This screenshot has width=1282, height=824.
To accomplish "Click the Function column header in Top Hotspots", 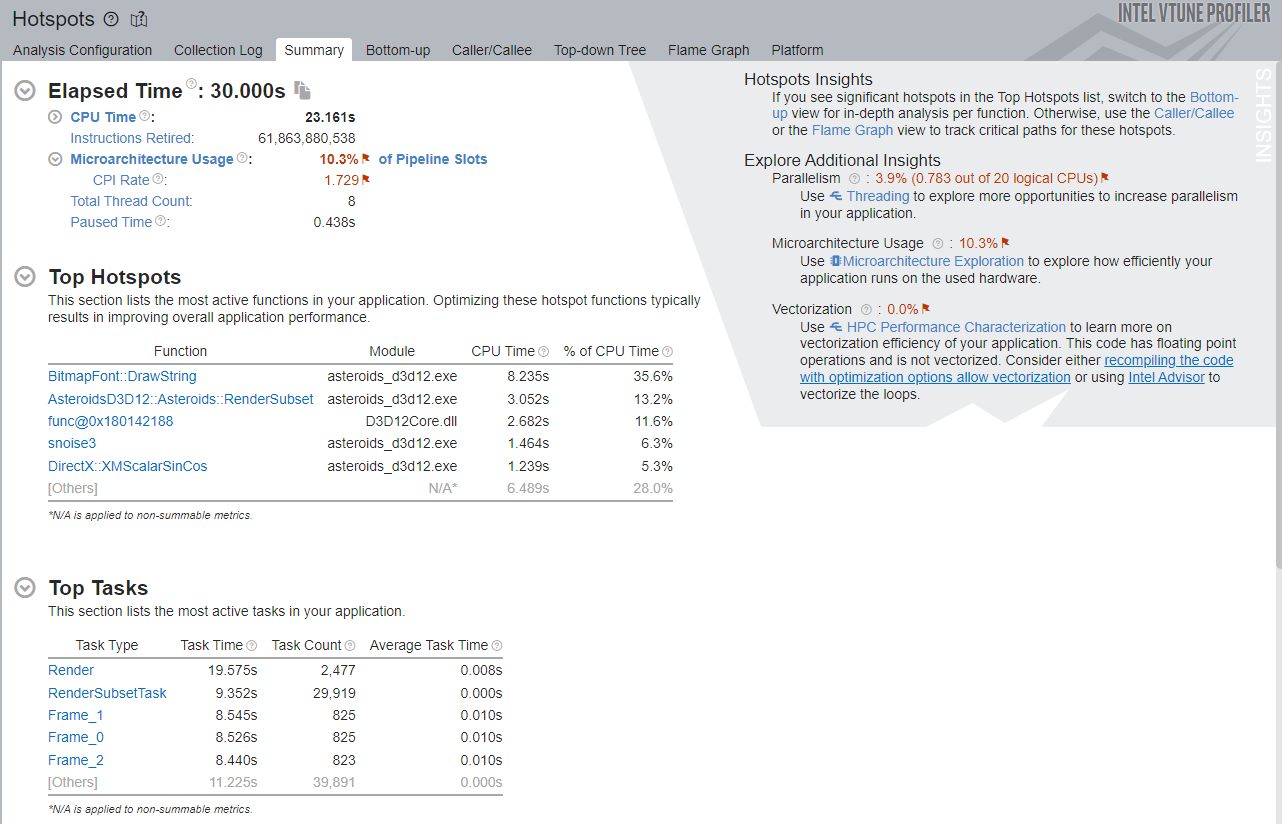I will 181,351.
